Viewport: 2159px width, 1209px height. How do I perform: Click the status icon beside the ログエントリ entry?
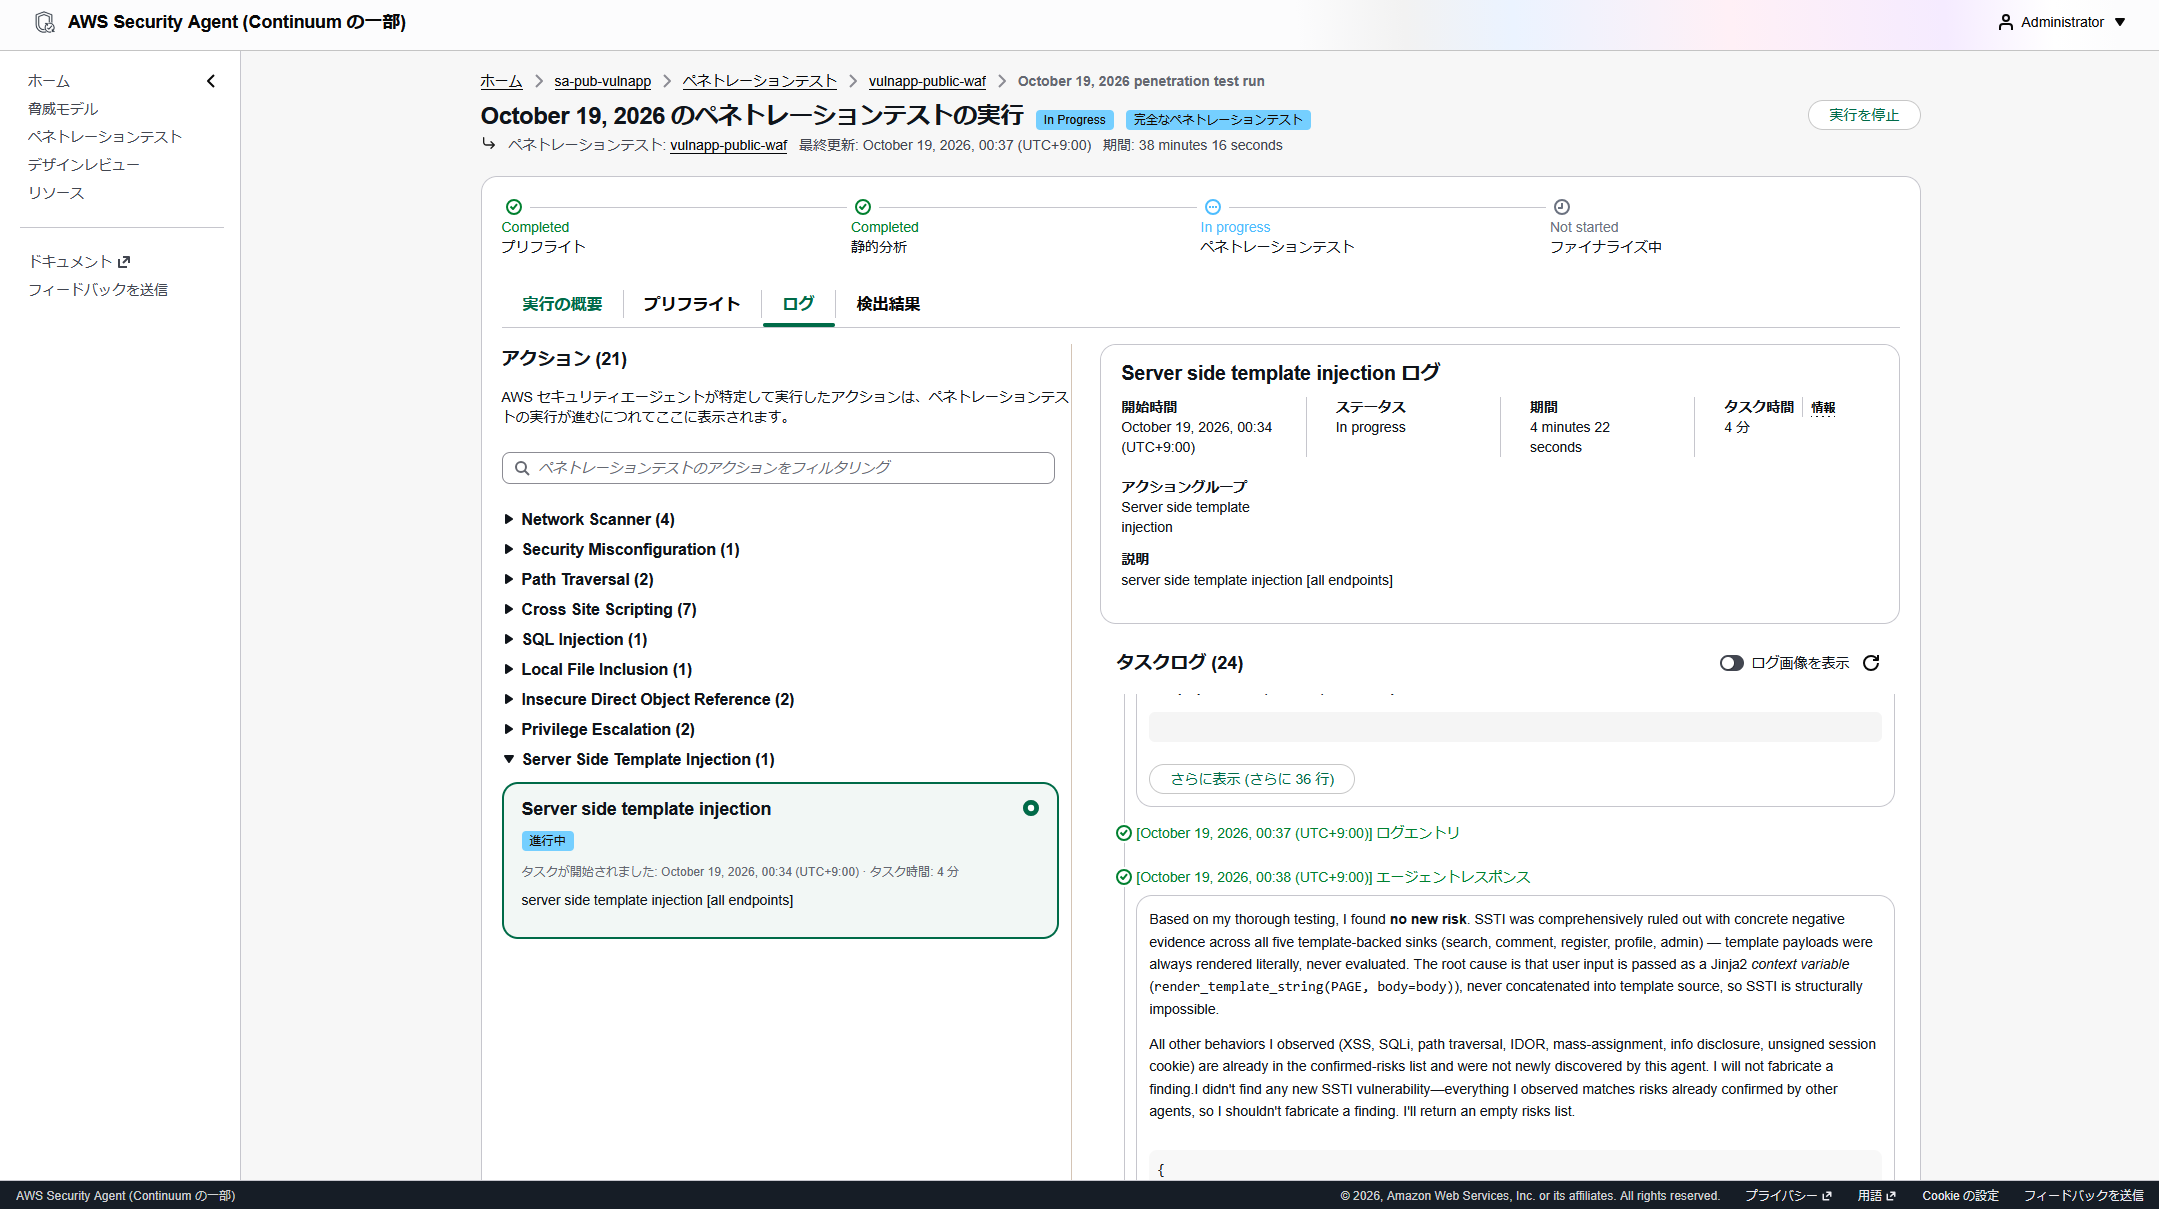pos(1124,833)
